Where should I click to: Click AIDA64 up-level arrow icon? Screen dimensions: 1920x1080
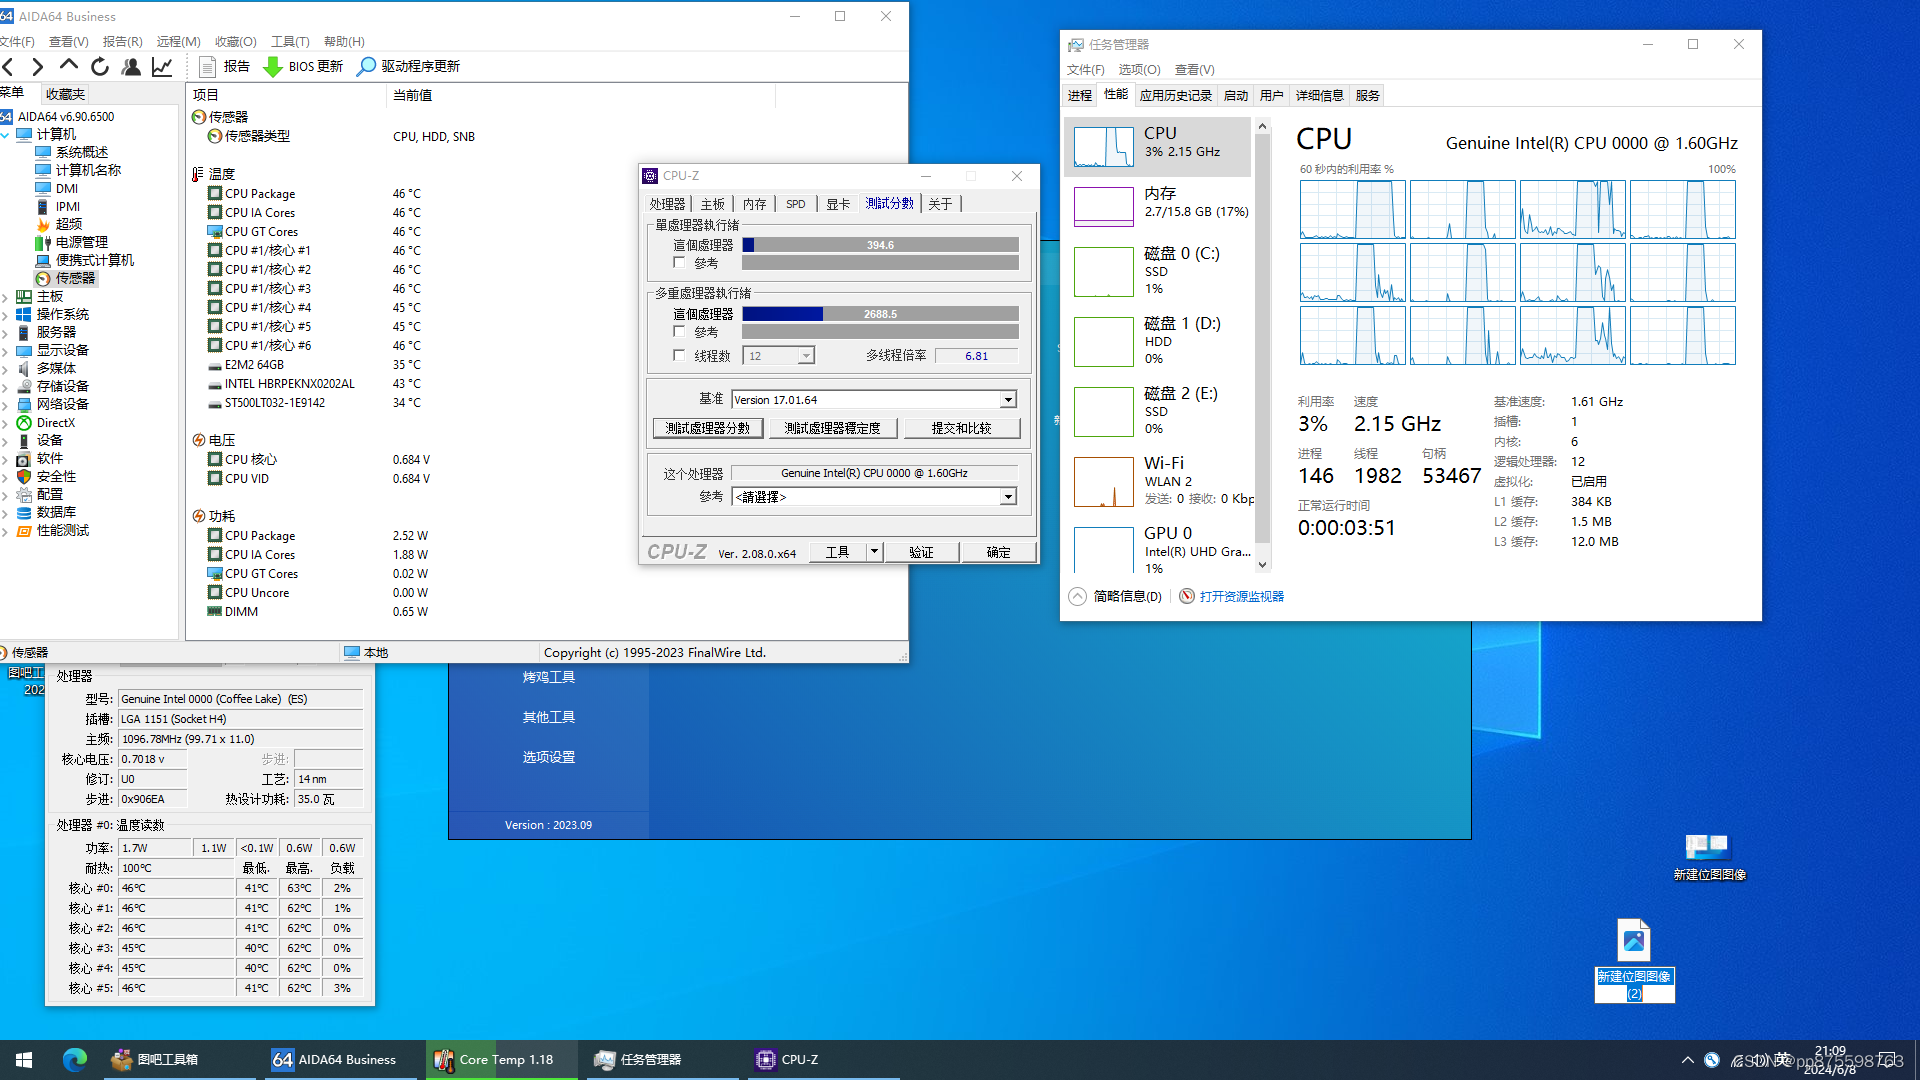[68, 66]
